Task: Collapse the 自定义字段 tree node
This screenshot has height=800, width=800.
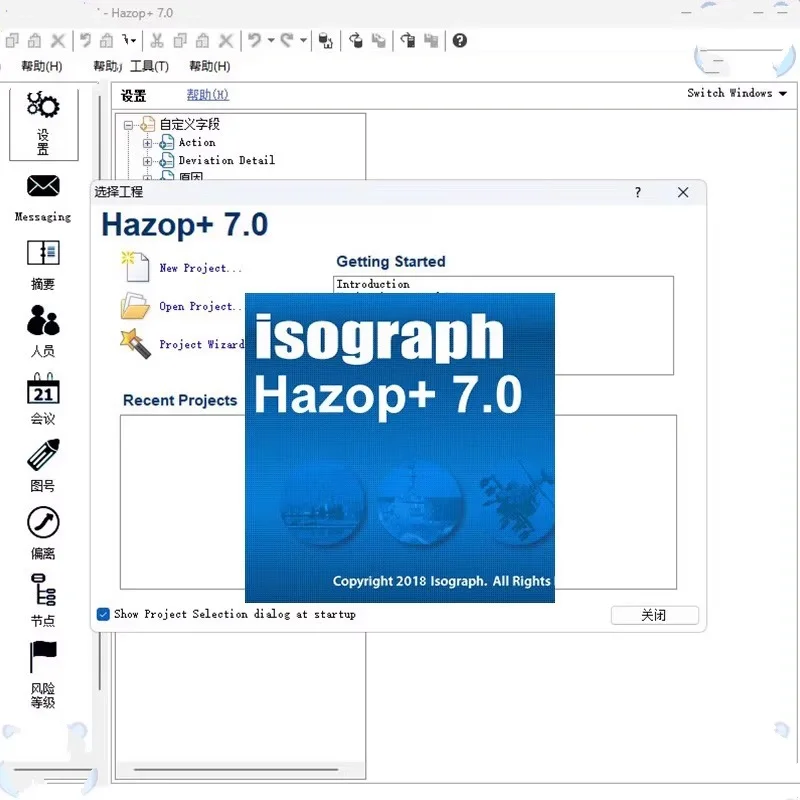Action: pyautogui.click(x=128, y=124)
